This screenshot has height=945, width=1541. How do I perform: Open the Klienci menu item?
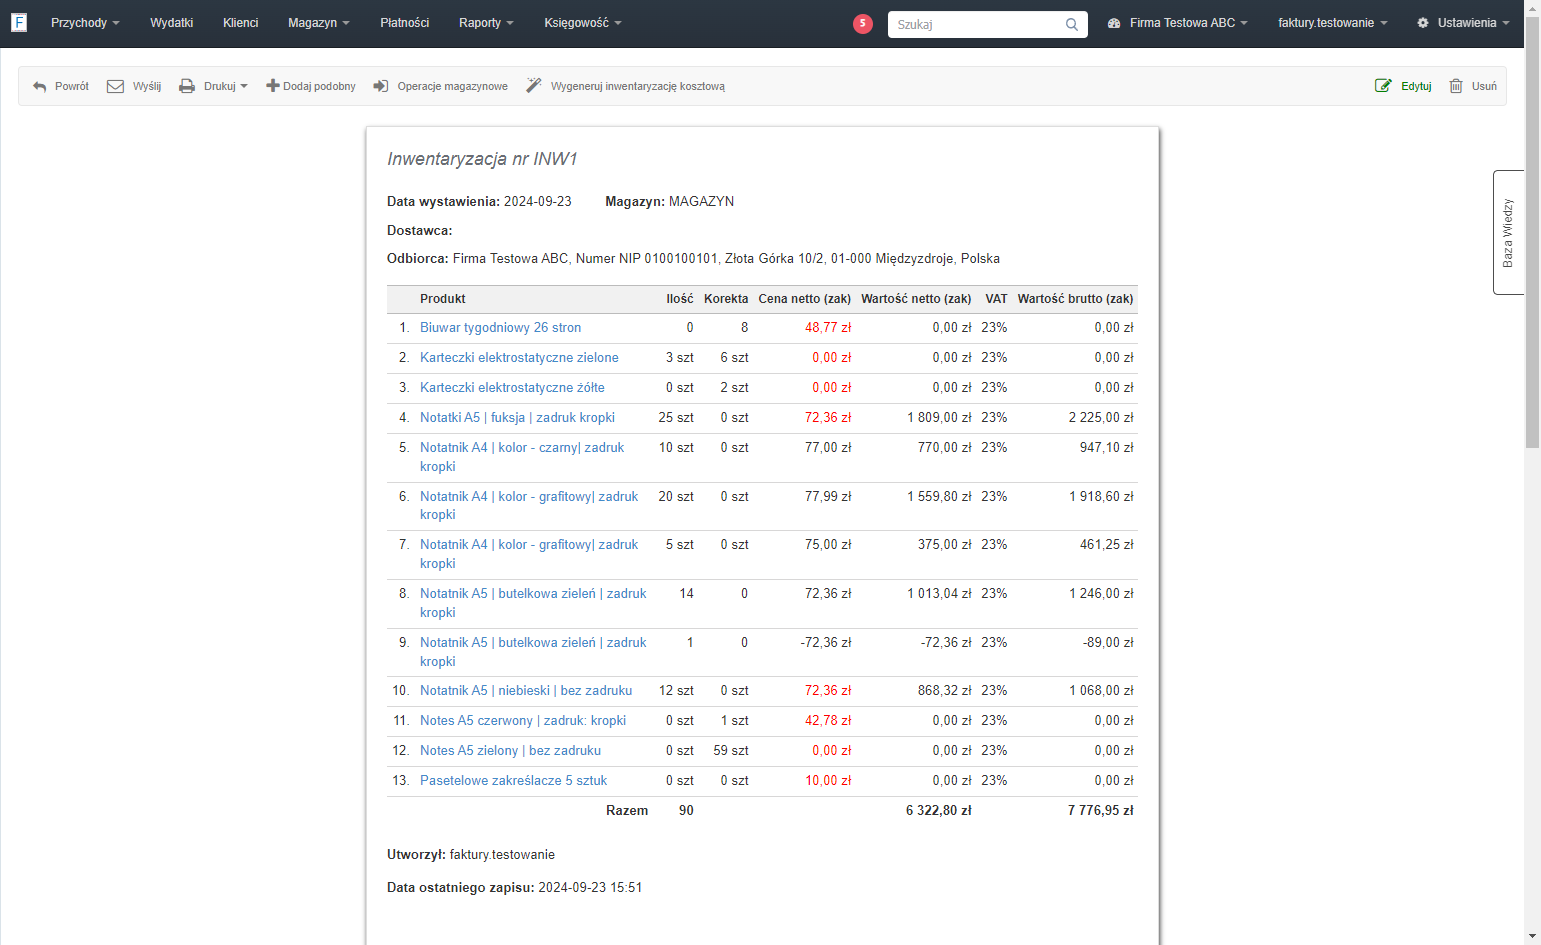[x=240, y=22]
